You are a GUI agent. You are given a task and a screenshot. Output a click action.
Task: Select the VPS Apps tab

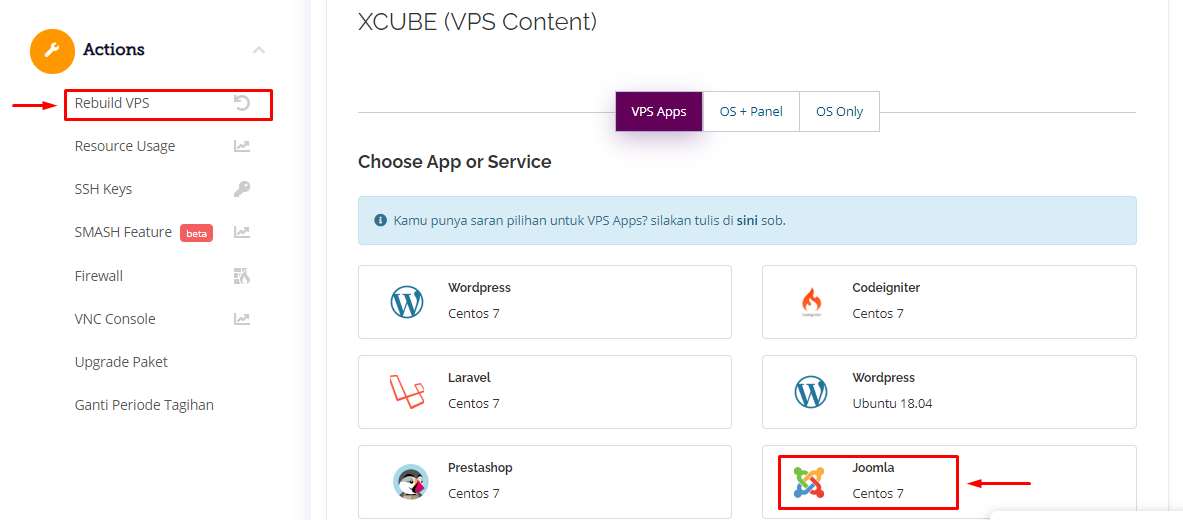pos(659,112)
